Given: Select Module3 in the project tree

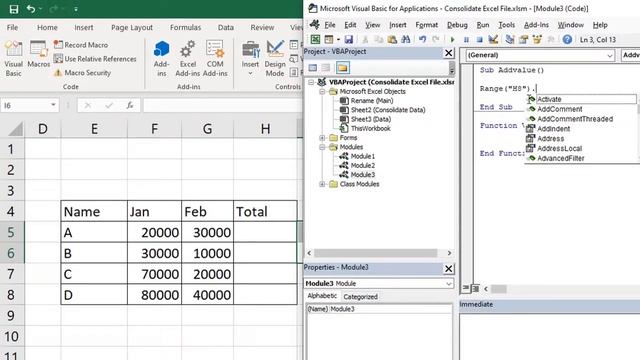Looking at the screenshot, I should (x=362, y=175).
